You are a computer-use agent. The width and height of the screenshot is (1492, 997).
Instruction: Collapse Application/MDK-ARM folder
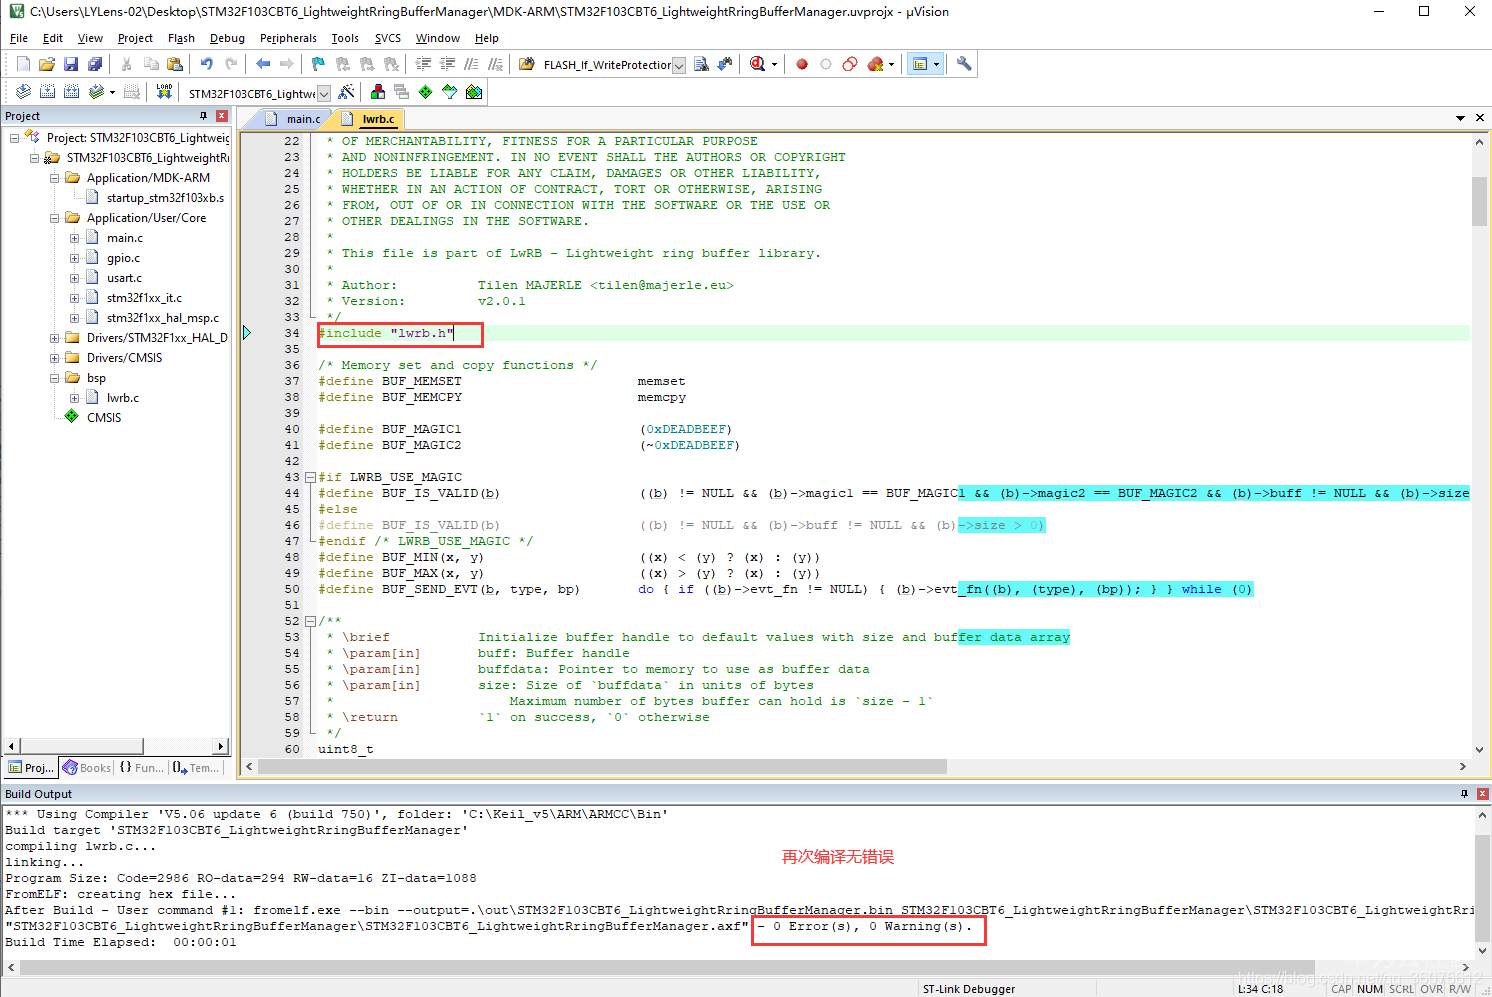click(x=55, y=178)
